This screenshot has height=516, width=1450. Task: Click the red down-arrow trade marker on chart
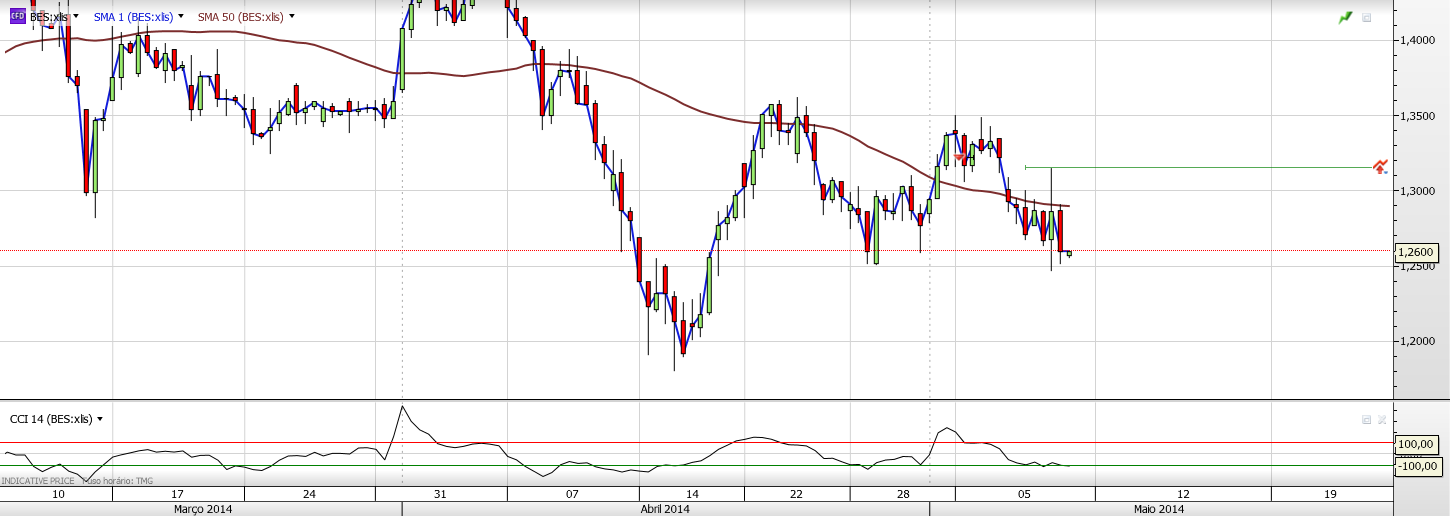(961, 158)
